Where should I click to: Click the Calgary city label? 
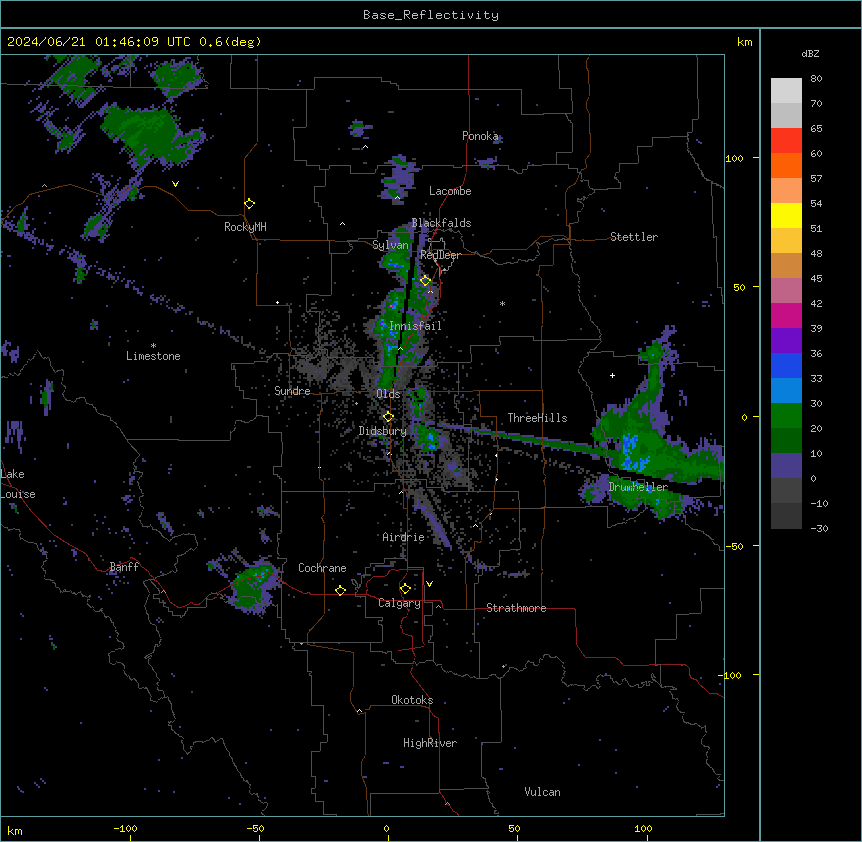tap(399, 603)
